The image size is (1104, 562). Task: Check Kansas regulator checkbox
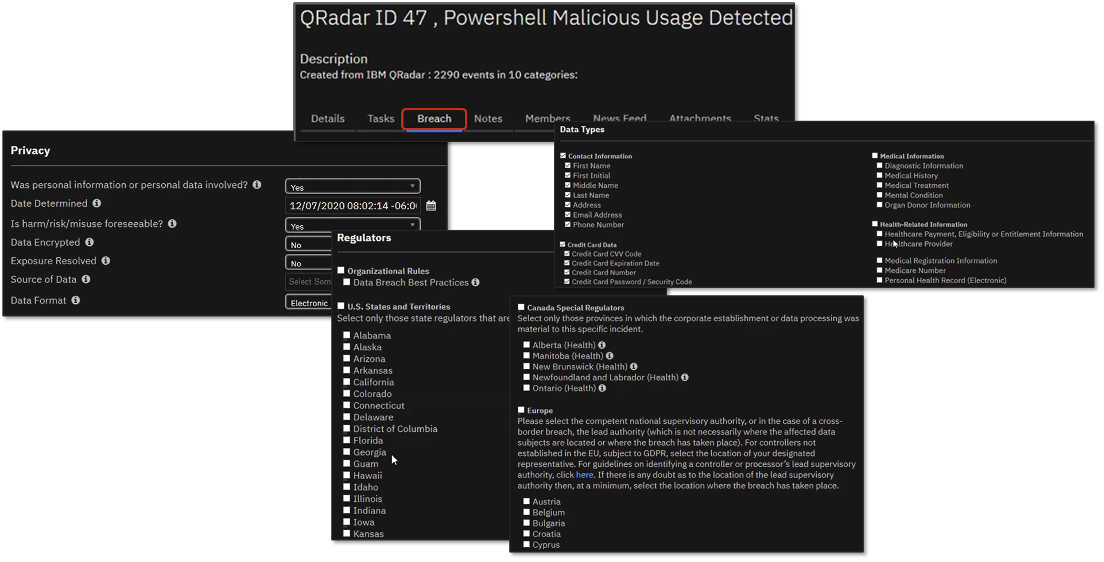tap(346, 533)
